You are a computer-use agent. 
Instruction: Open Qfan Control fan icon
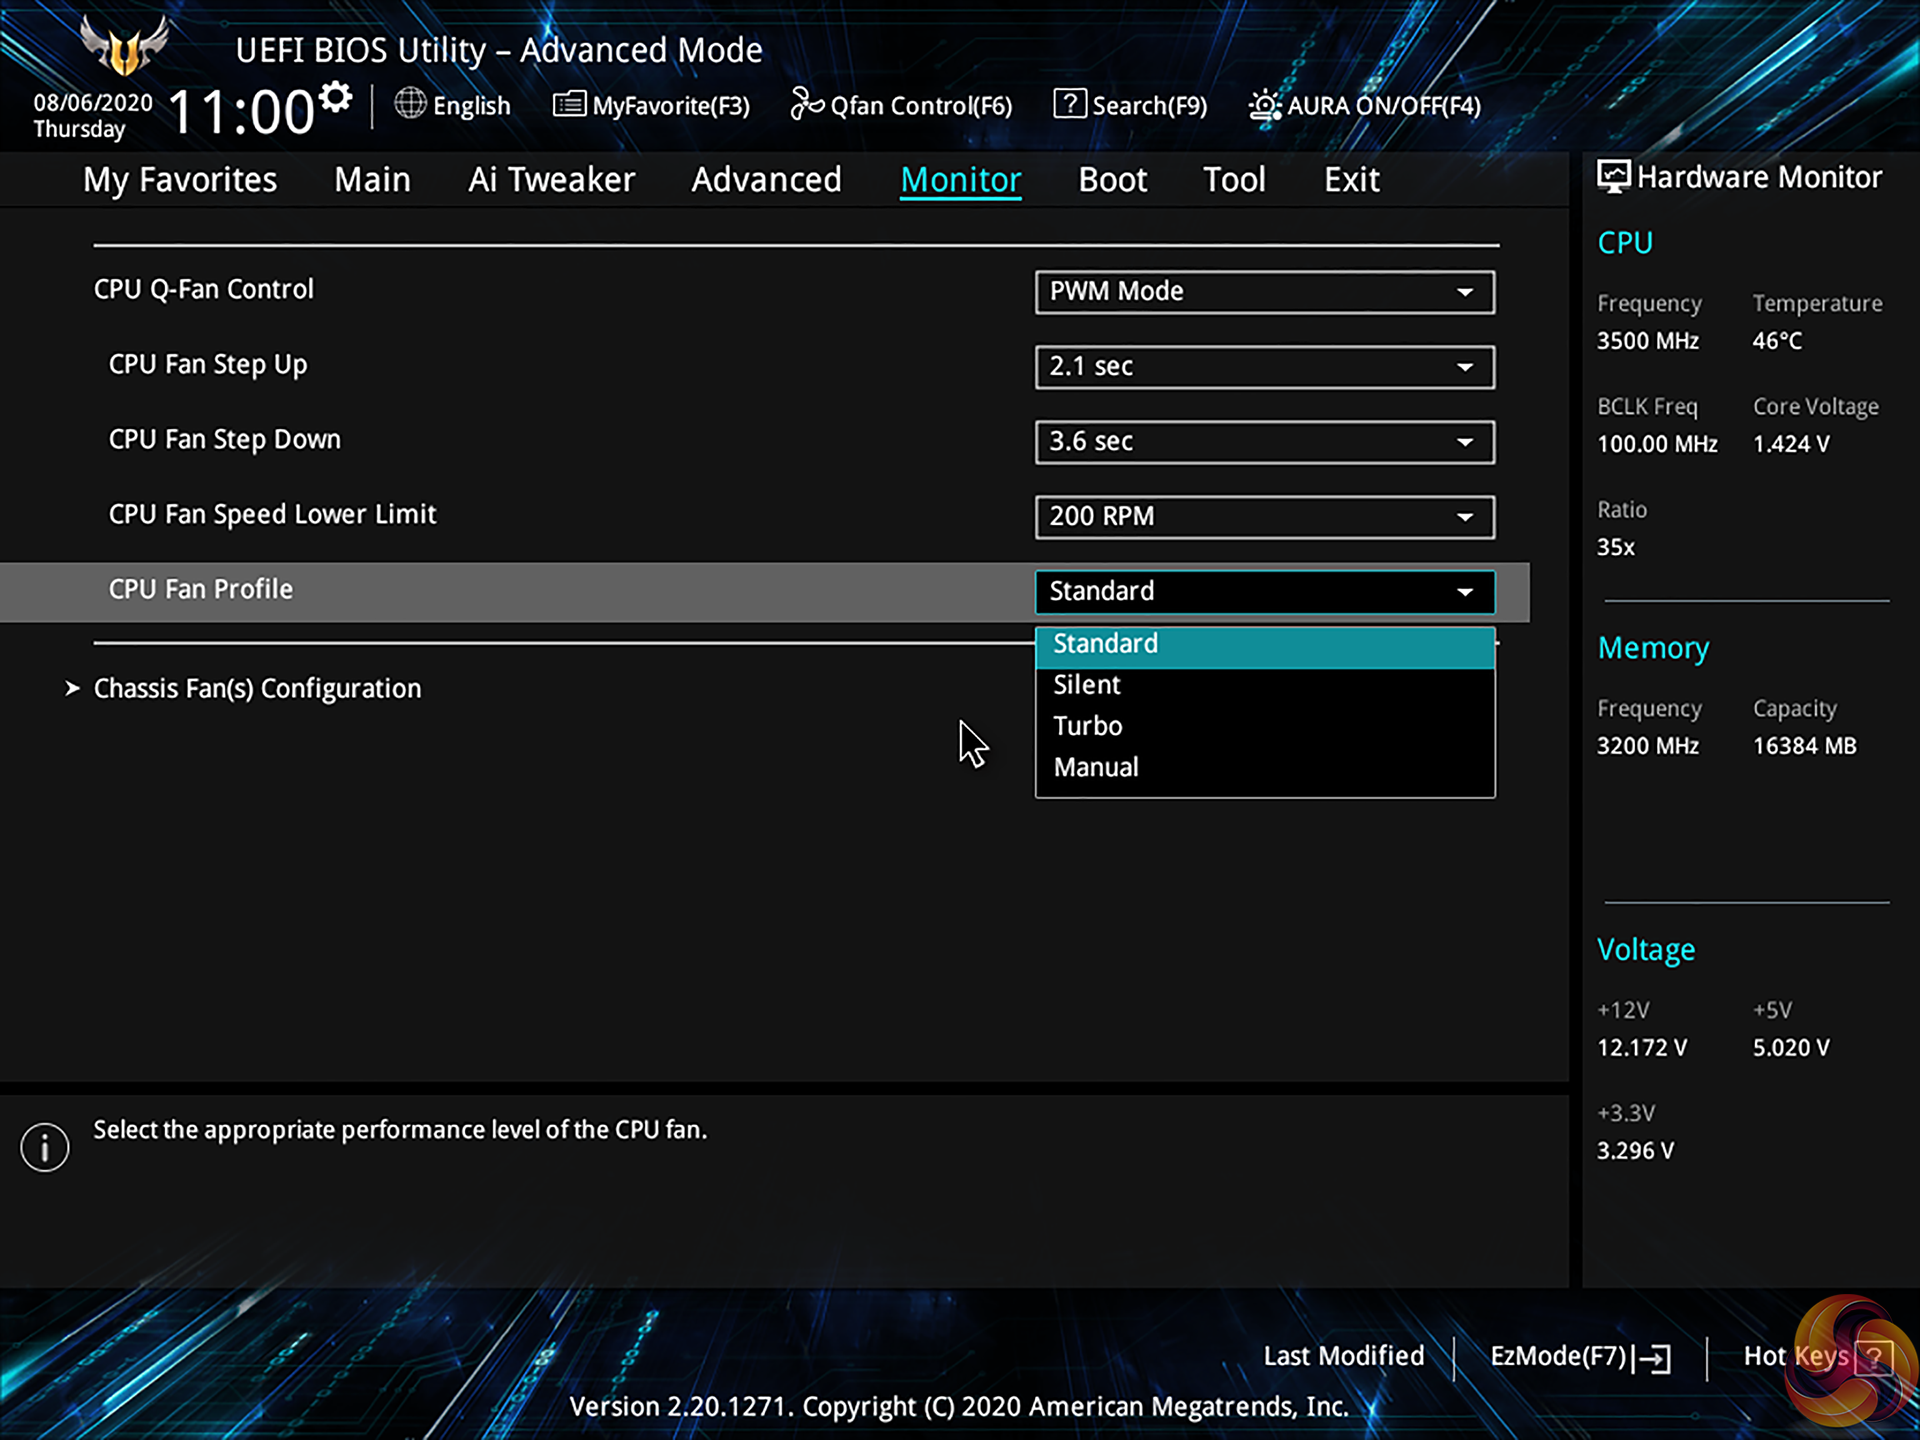[806, 103]
